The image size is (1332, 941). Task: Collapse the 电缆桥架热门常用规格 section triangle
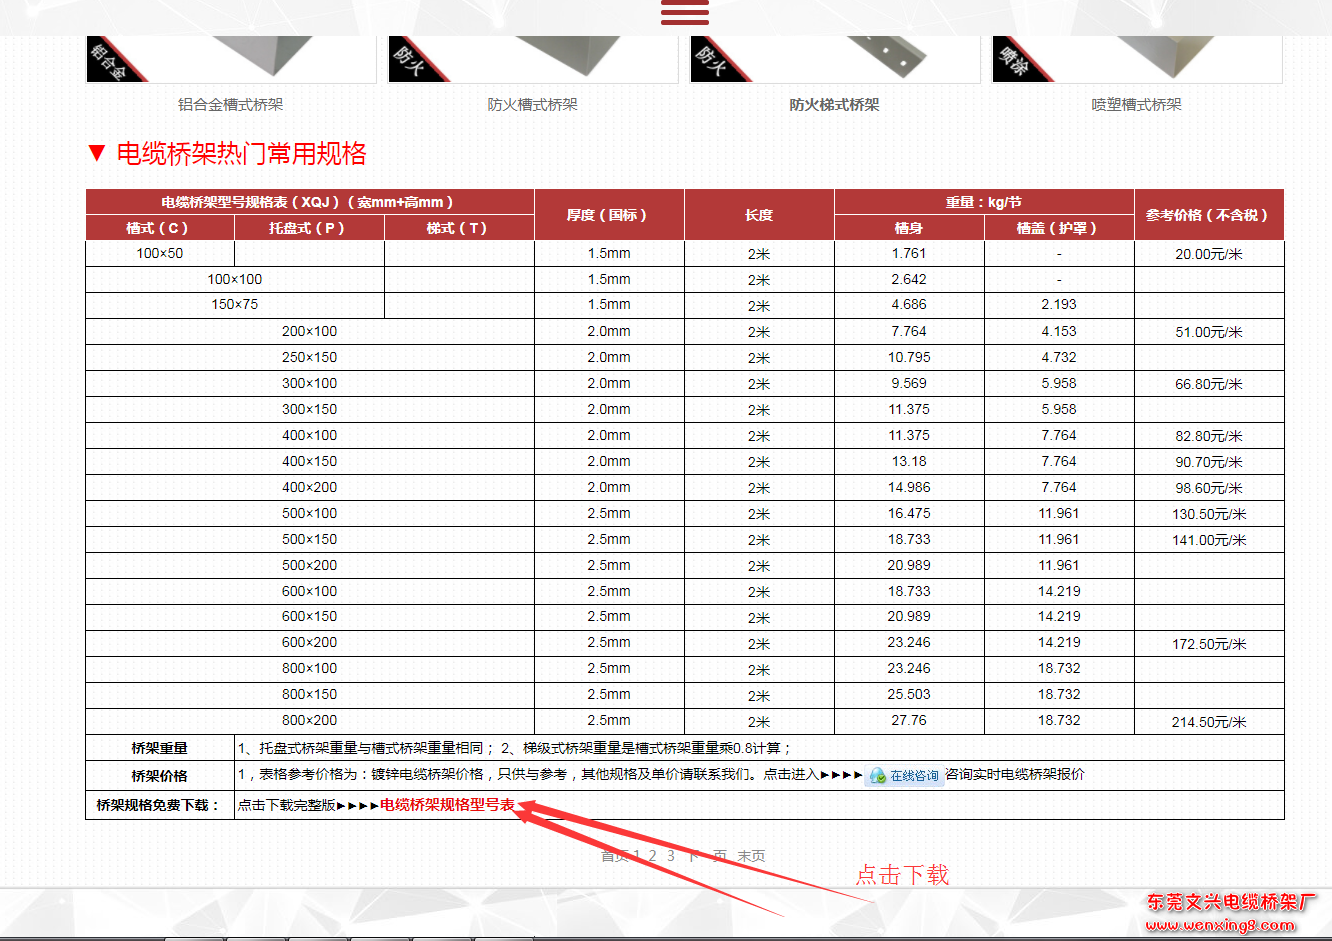coord(96,153)
